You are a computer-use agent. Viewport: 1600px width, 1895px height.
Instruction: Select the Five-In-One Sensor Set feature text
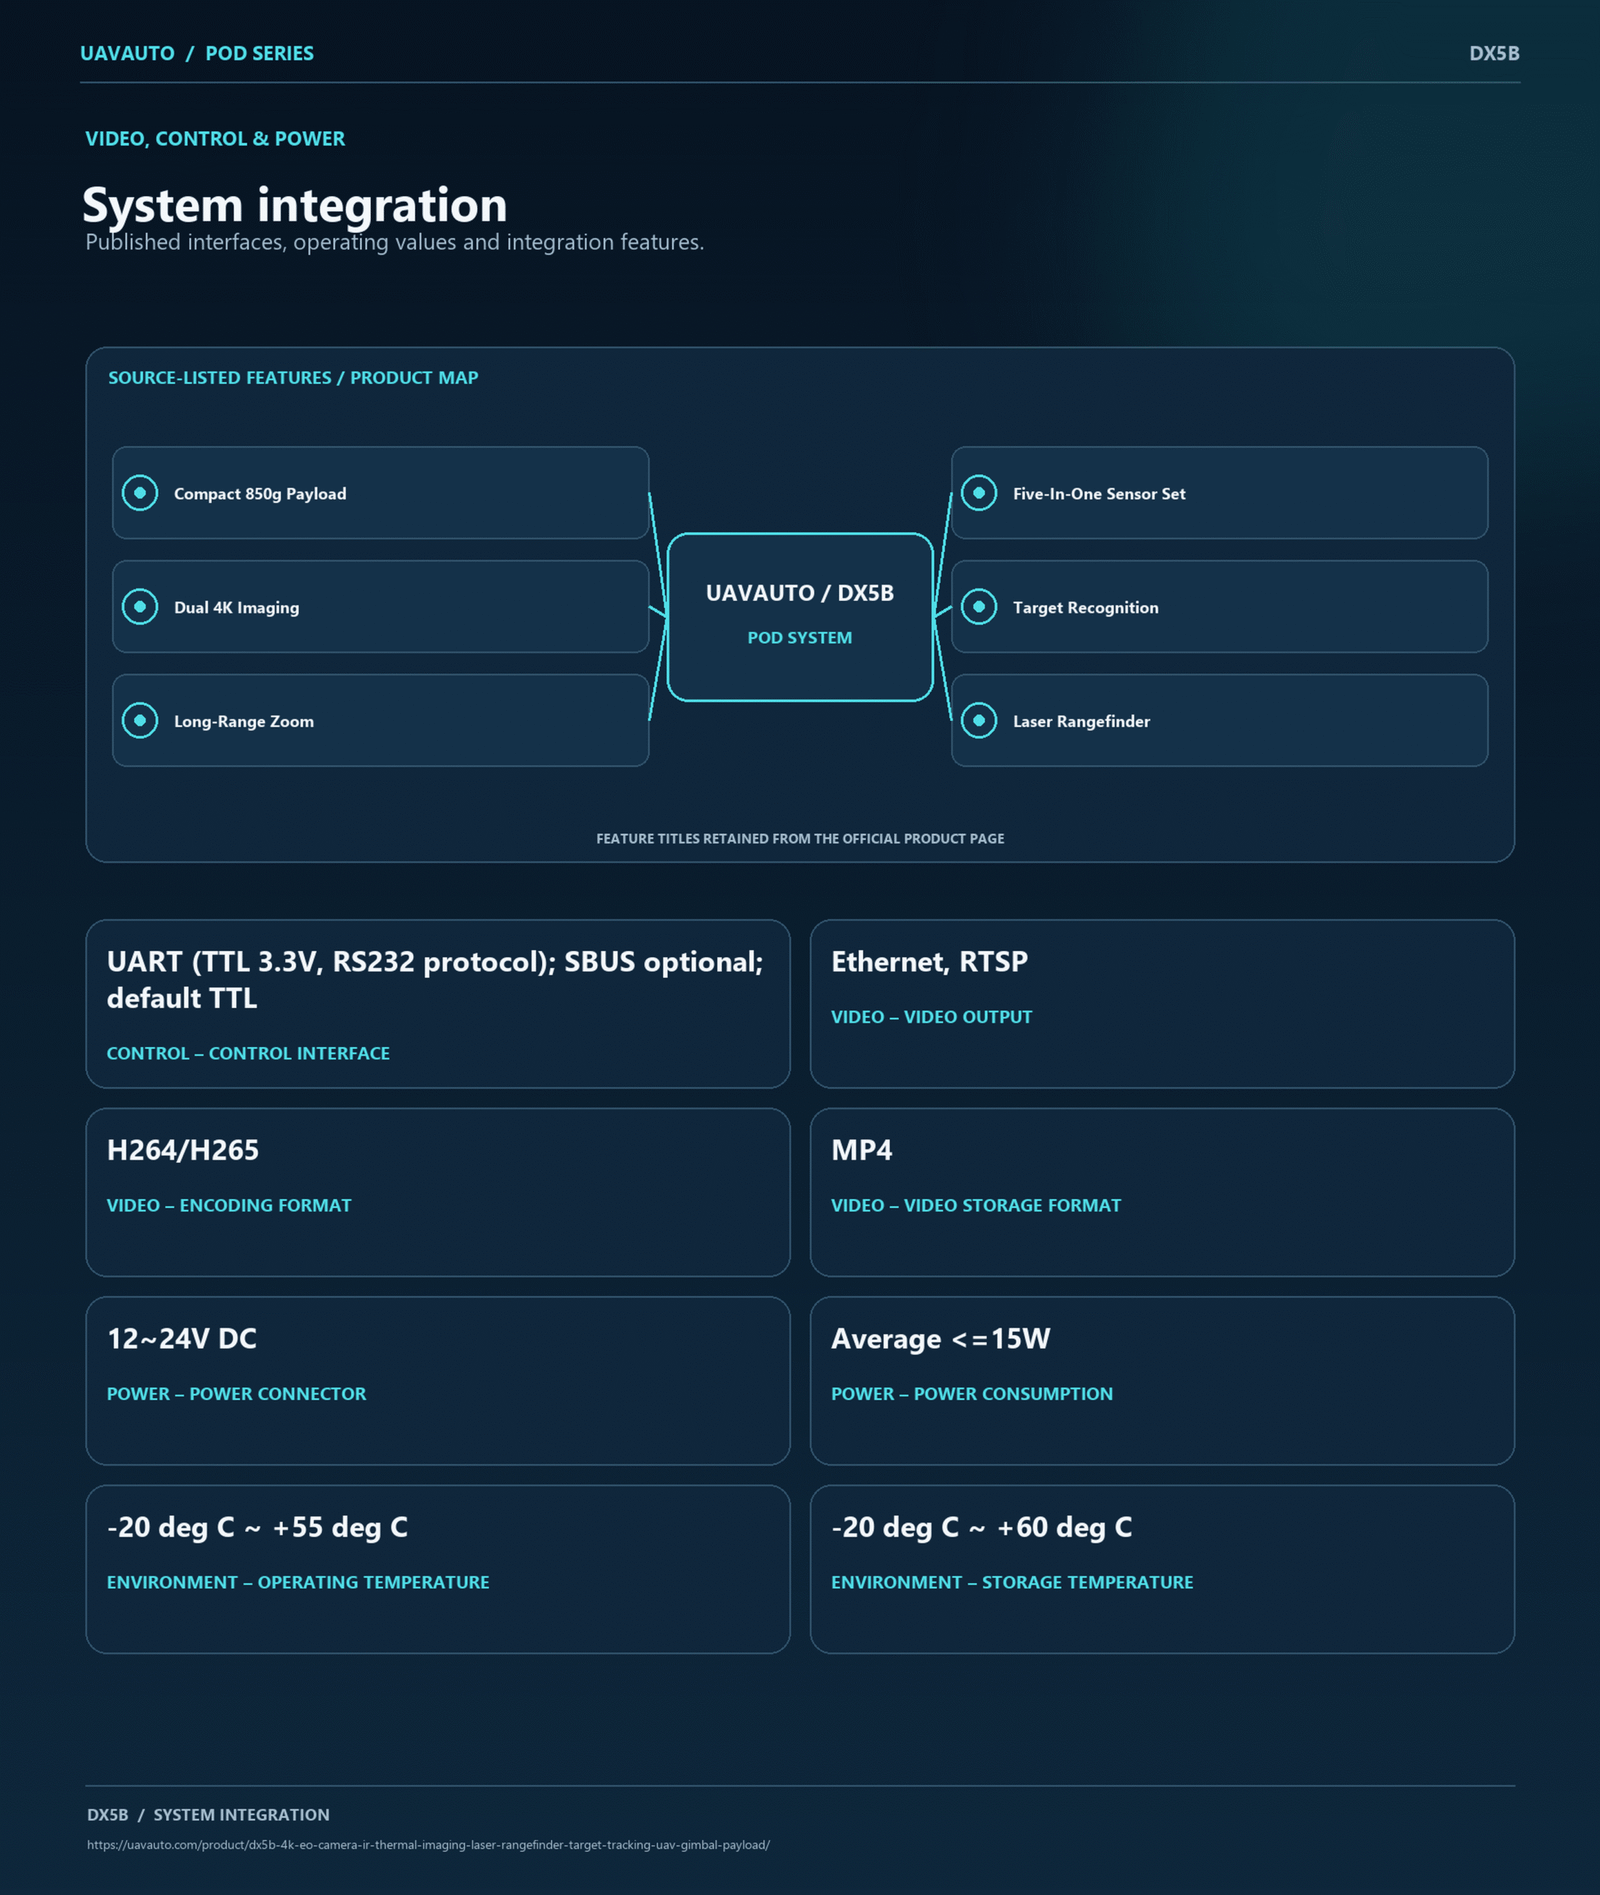click(1099, 494)
